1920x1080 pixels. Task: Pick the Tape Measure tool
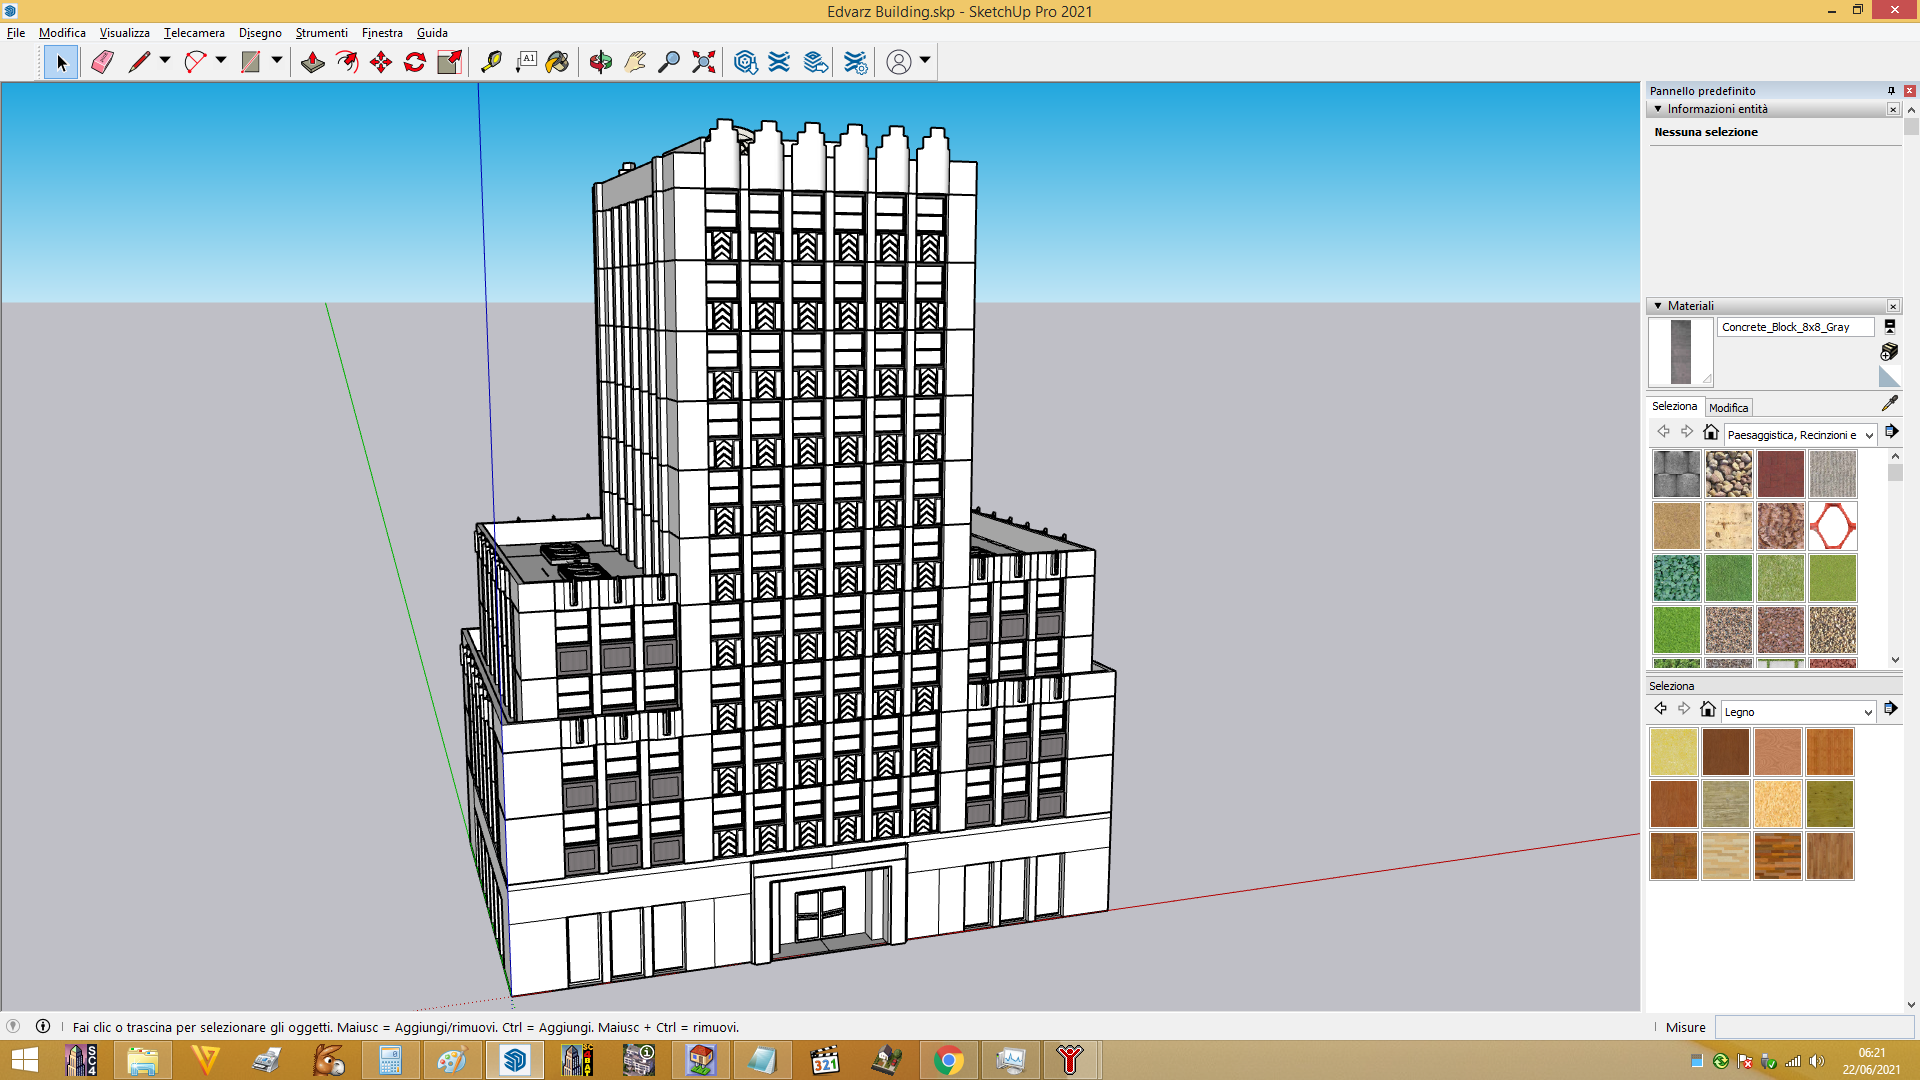pyautogui.click(x=491, y=62)
